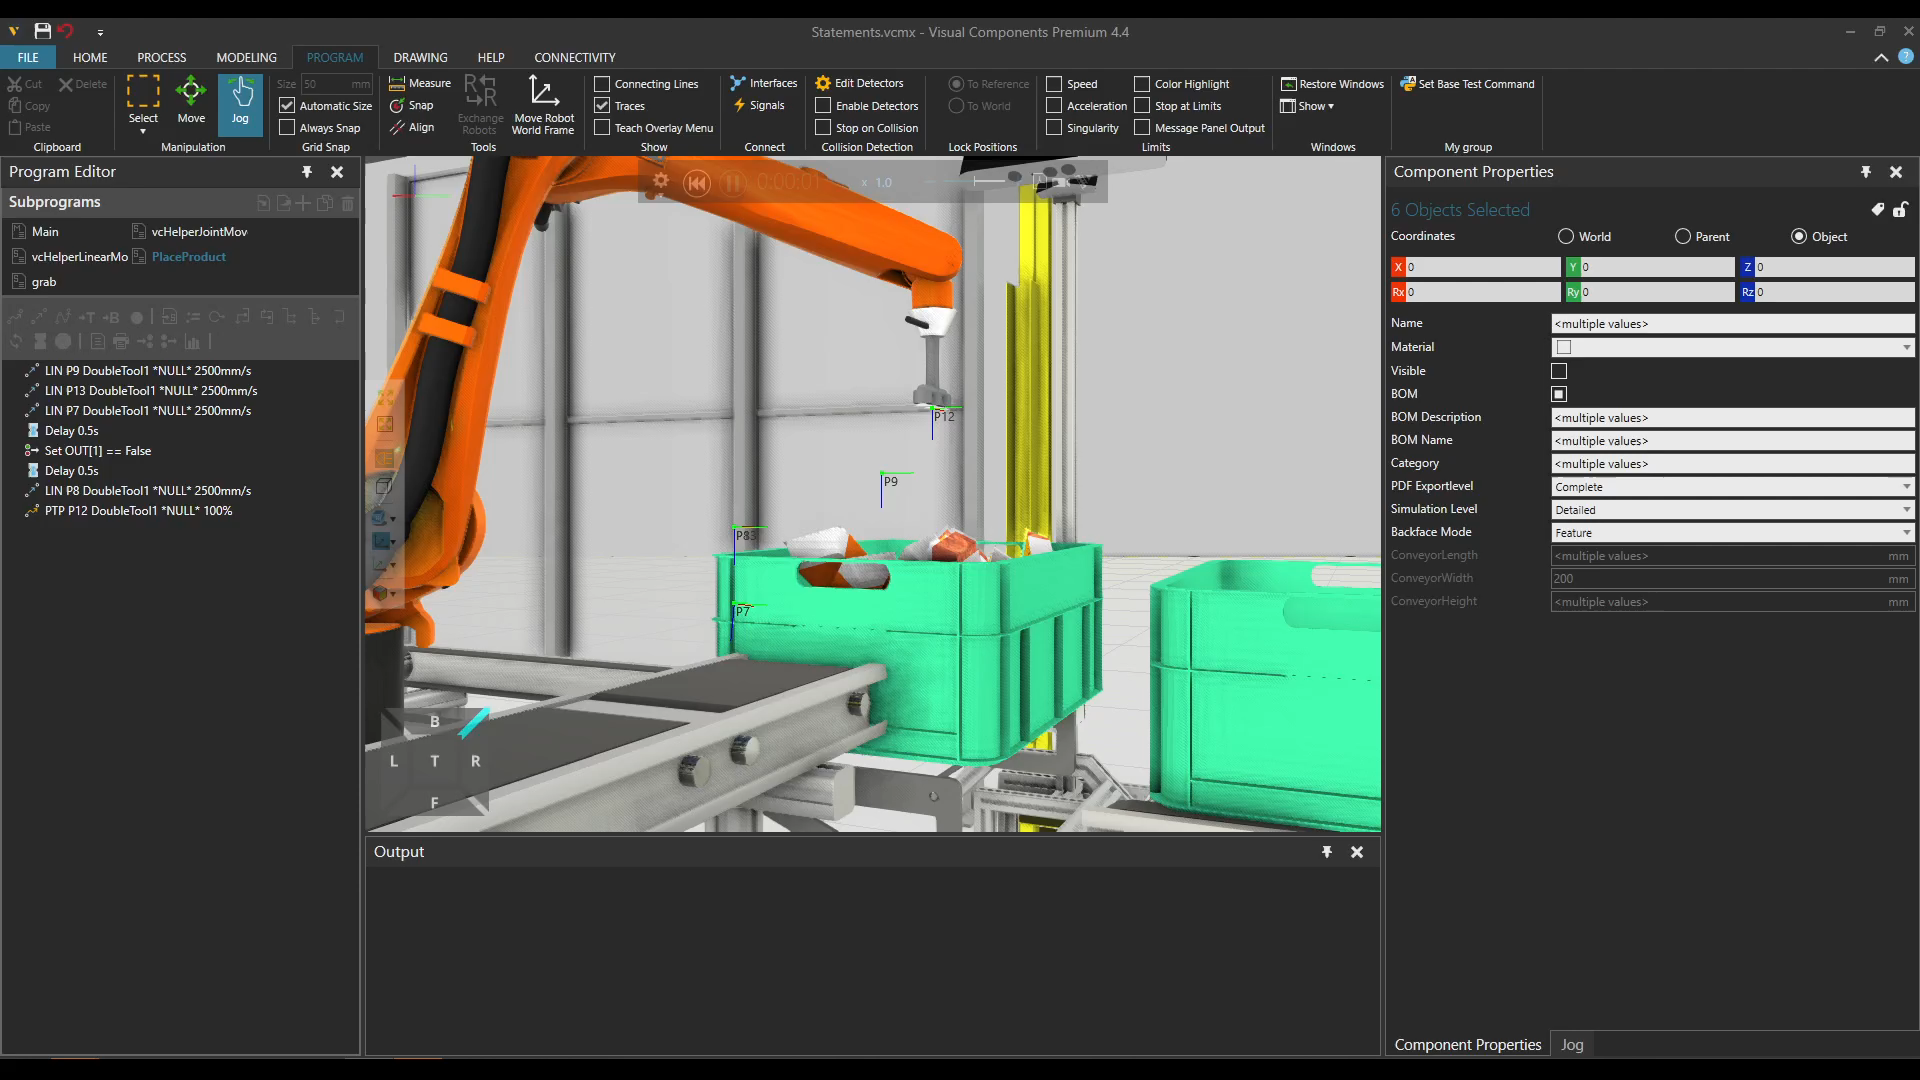
Task: Switch to the MODELING ribbon tab
Action: 246,57
